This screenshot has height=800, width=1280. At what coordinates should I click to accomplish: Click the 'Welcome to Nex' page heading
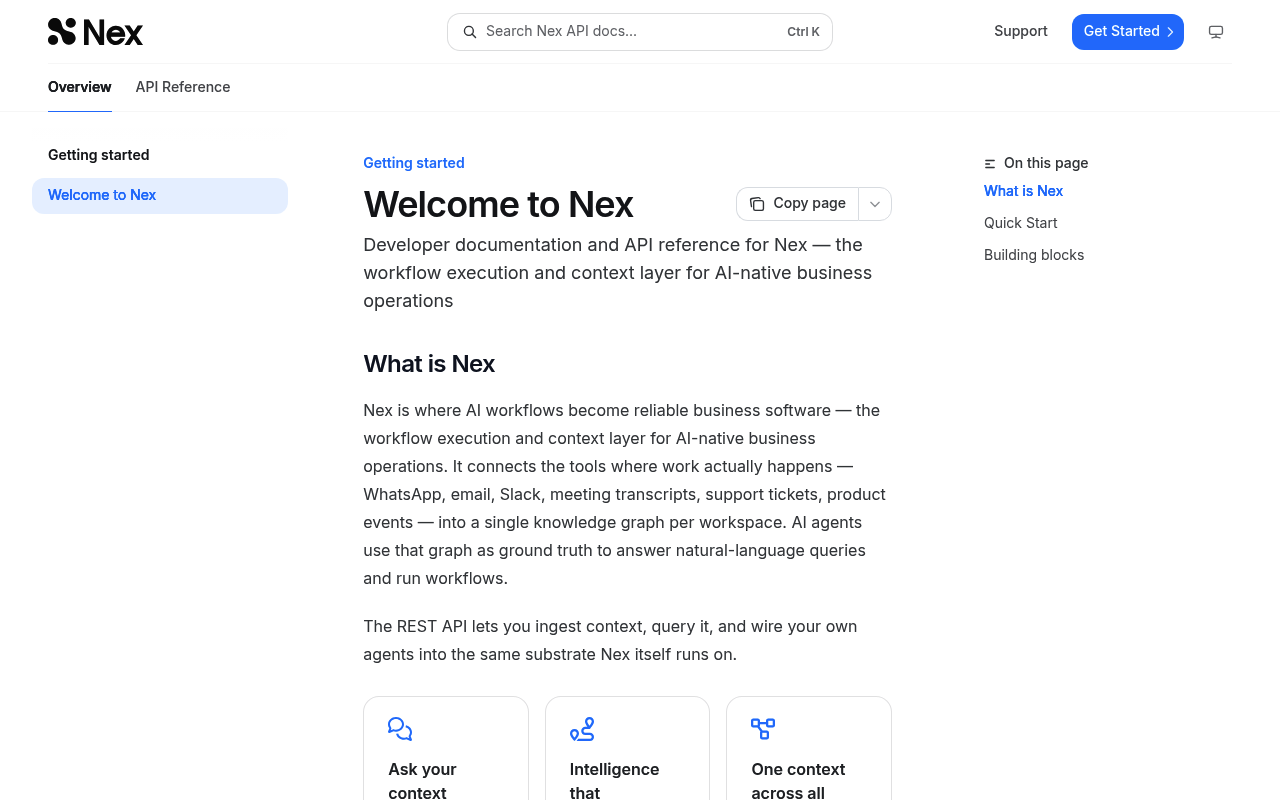pos(498,205)
